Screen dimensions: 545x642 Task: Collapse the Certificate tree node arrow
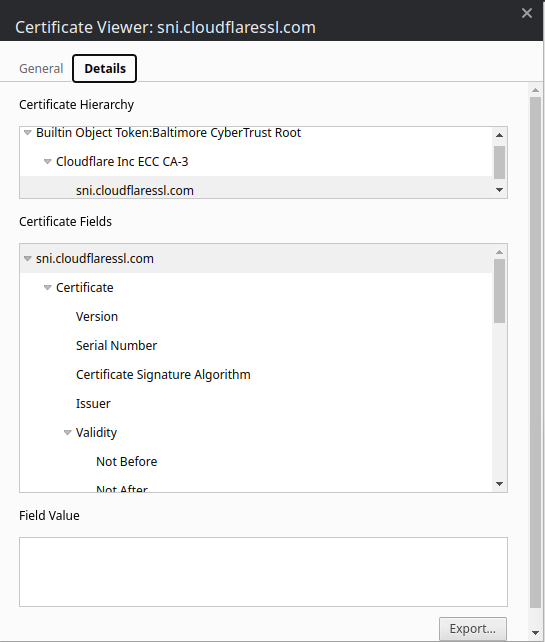pos(47,288)
